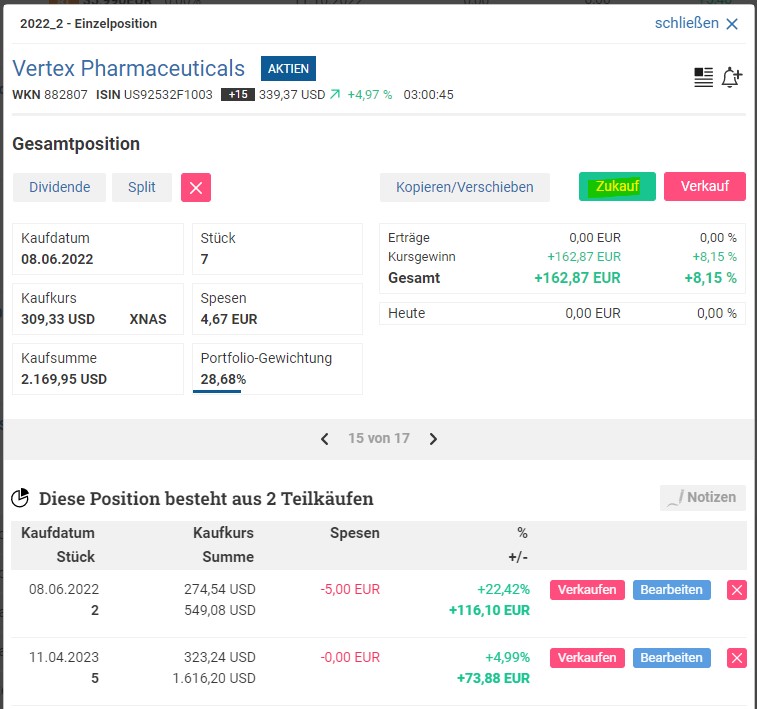Image resolution: width=757 pixels, height=709 pixels.
Task: Click the green Zukauf button
Action: pyautogui.click(x=617, y=186)
